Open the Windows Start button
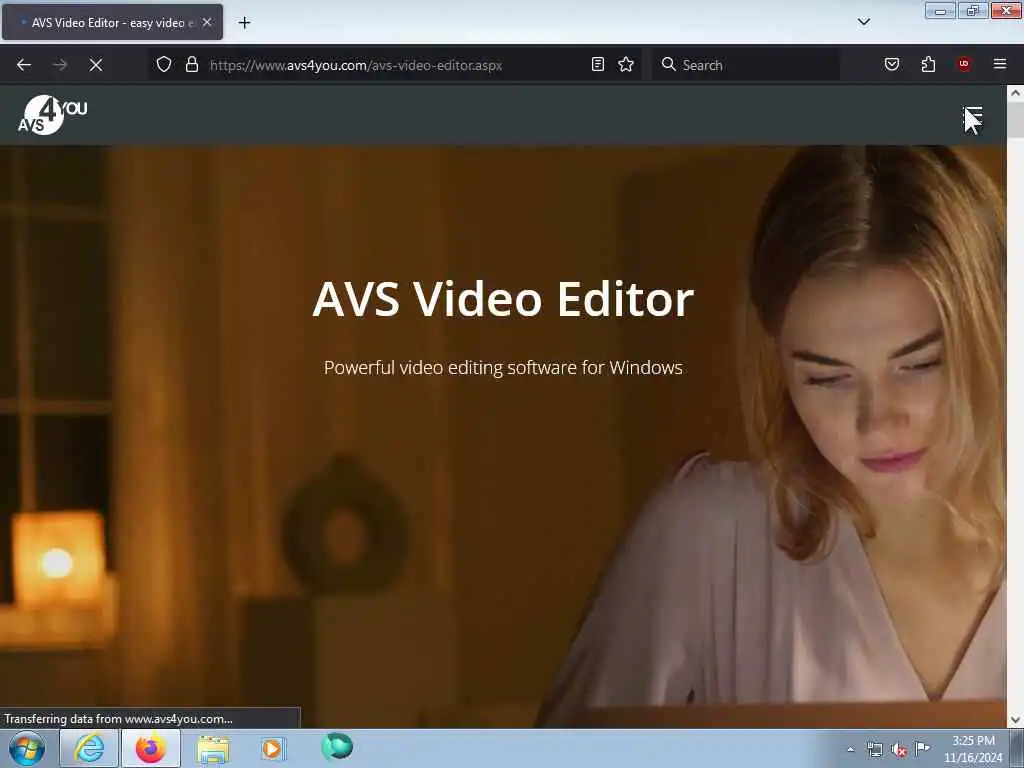 (27, 748)
